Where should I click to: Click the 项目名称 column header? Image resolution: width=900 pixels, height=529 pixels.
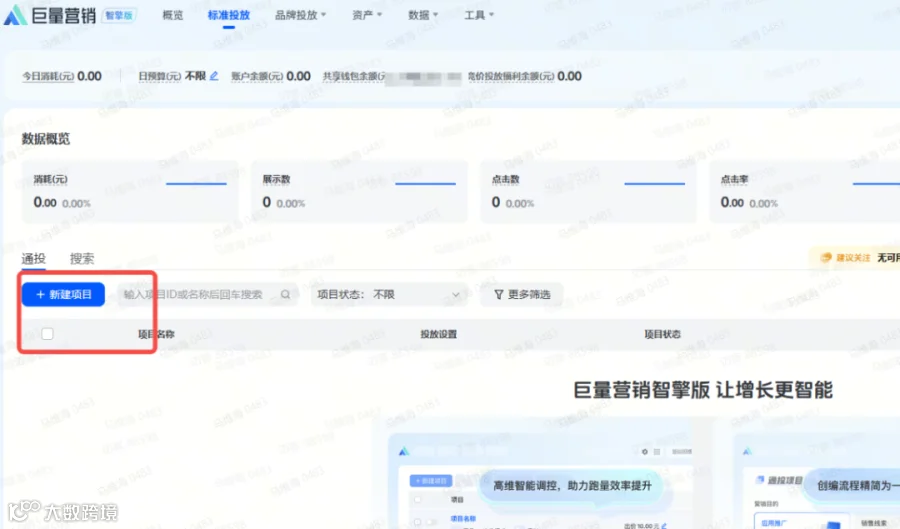coord(156,334)
